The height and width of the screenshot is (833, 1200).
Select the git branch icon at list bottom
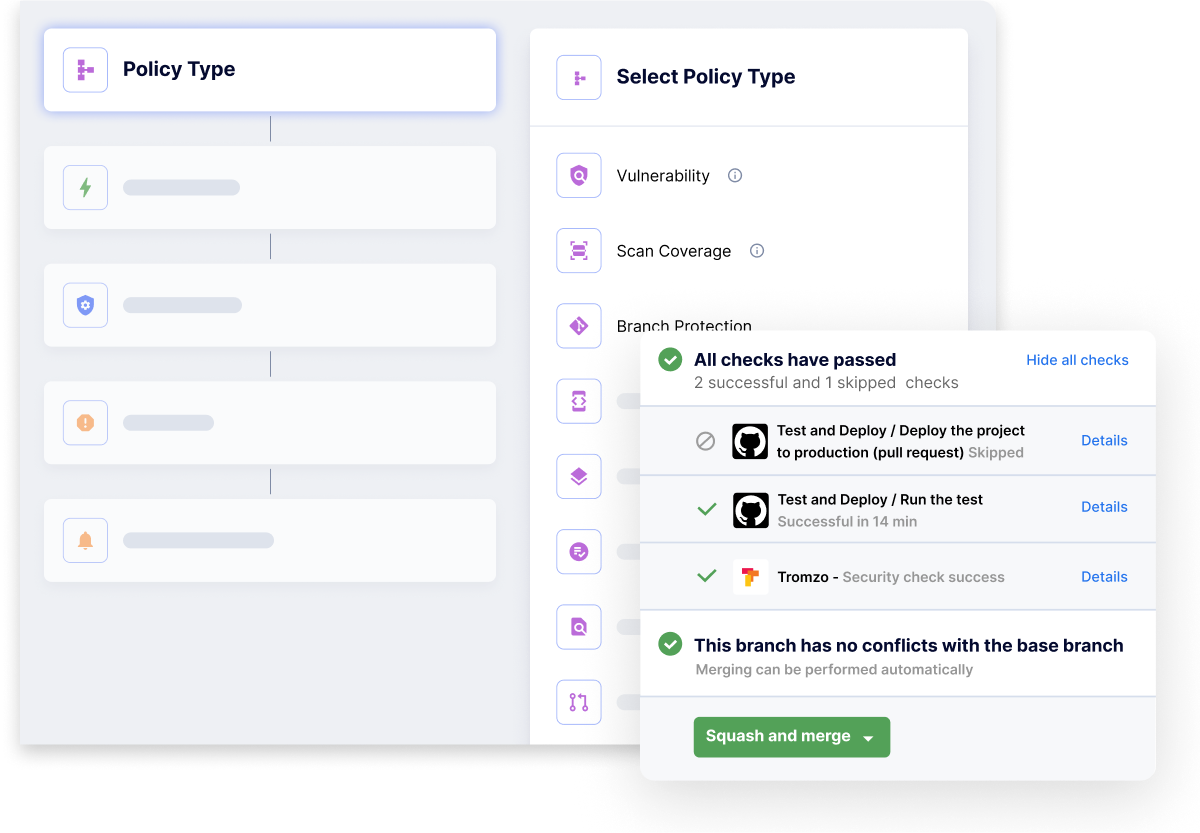pyautogui.click(x=578, y=701)
